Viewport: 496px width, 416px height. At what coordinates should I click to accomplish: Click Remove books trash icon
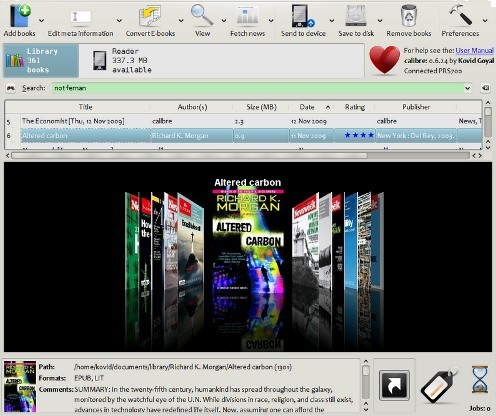click(409, 16)
